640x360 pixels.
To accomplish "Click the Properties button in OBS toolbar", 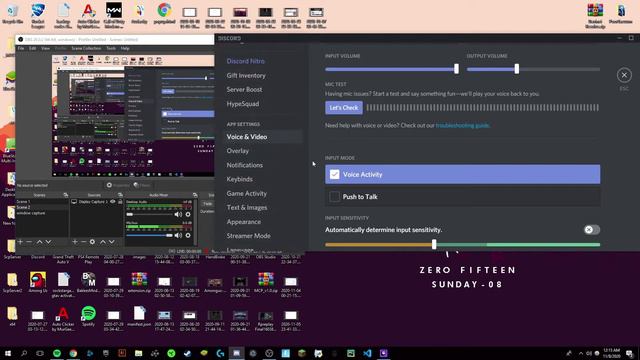I will click(118, 185).
